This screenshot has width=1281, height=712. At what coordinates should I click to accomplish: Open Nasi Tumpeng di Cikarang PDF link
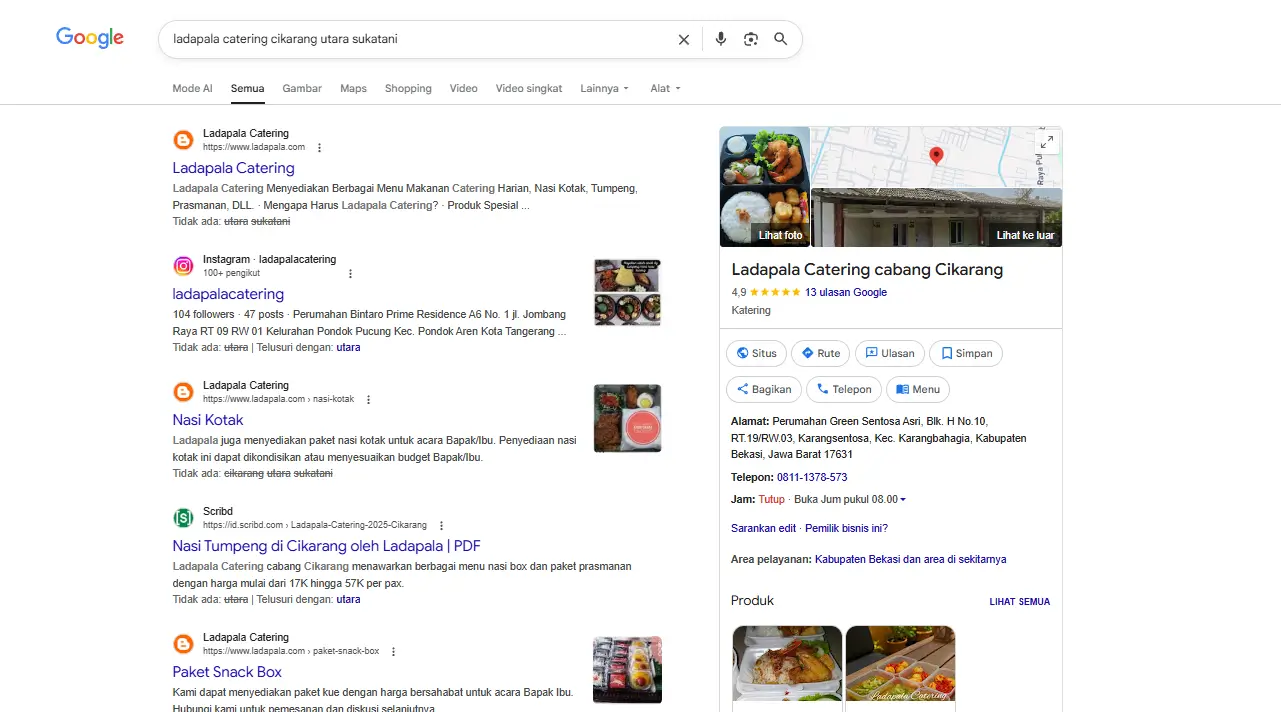pyautogui.click(x=326, y=546)
